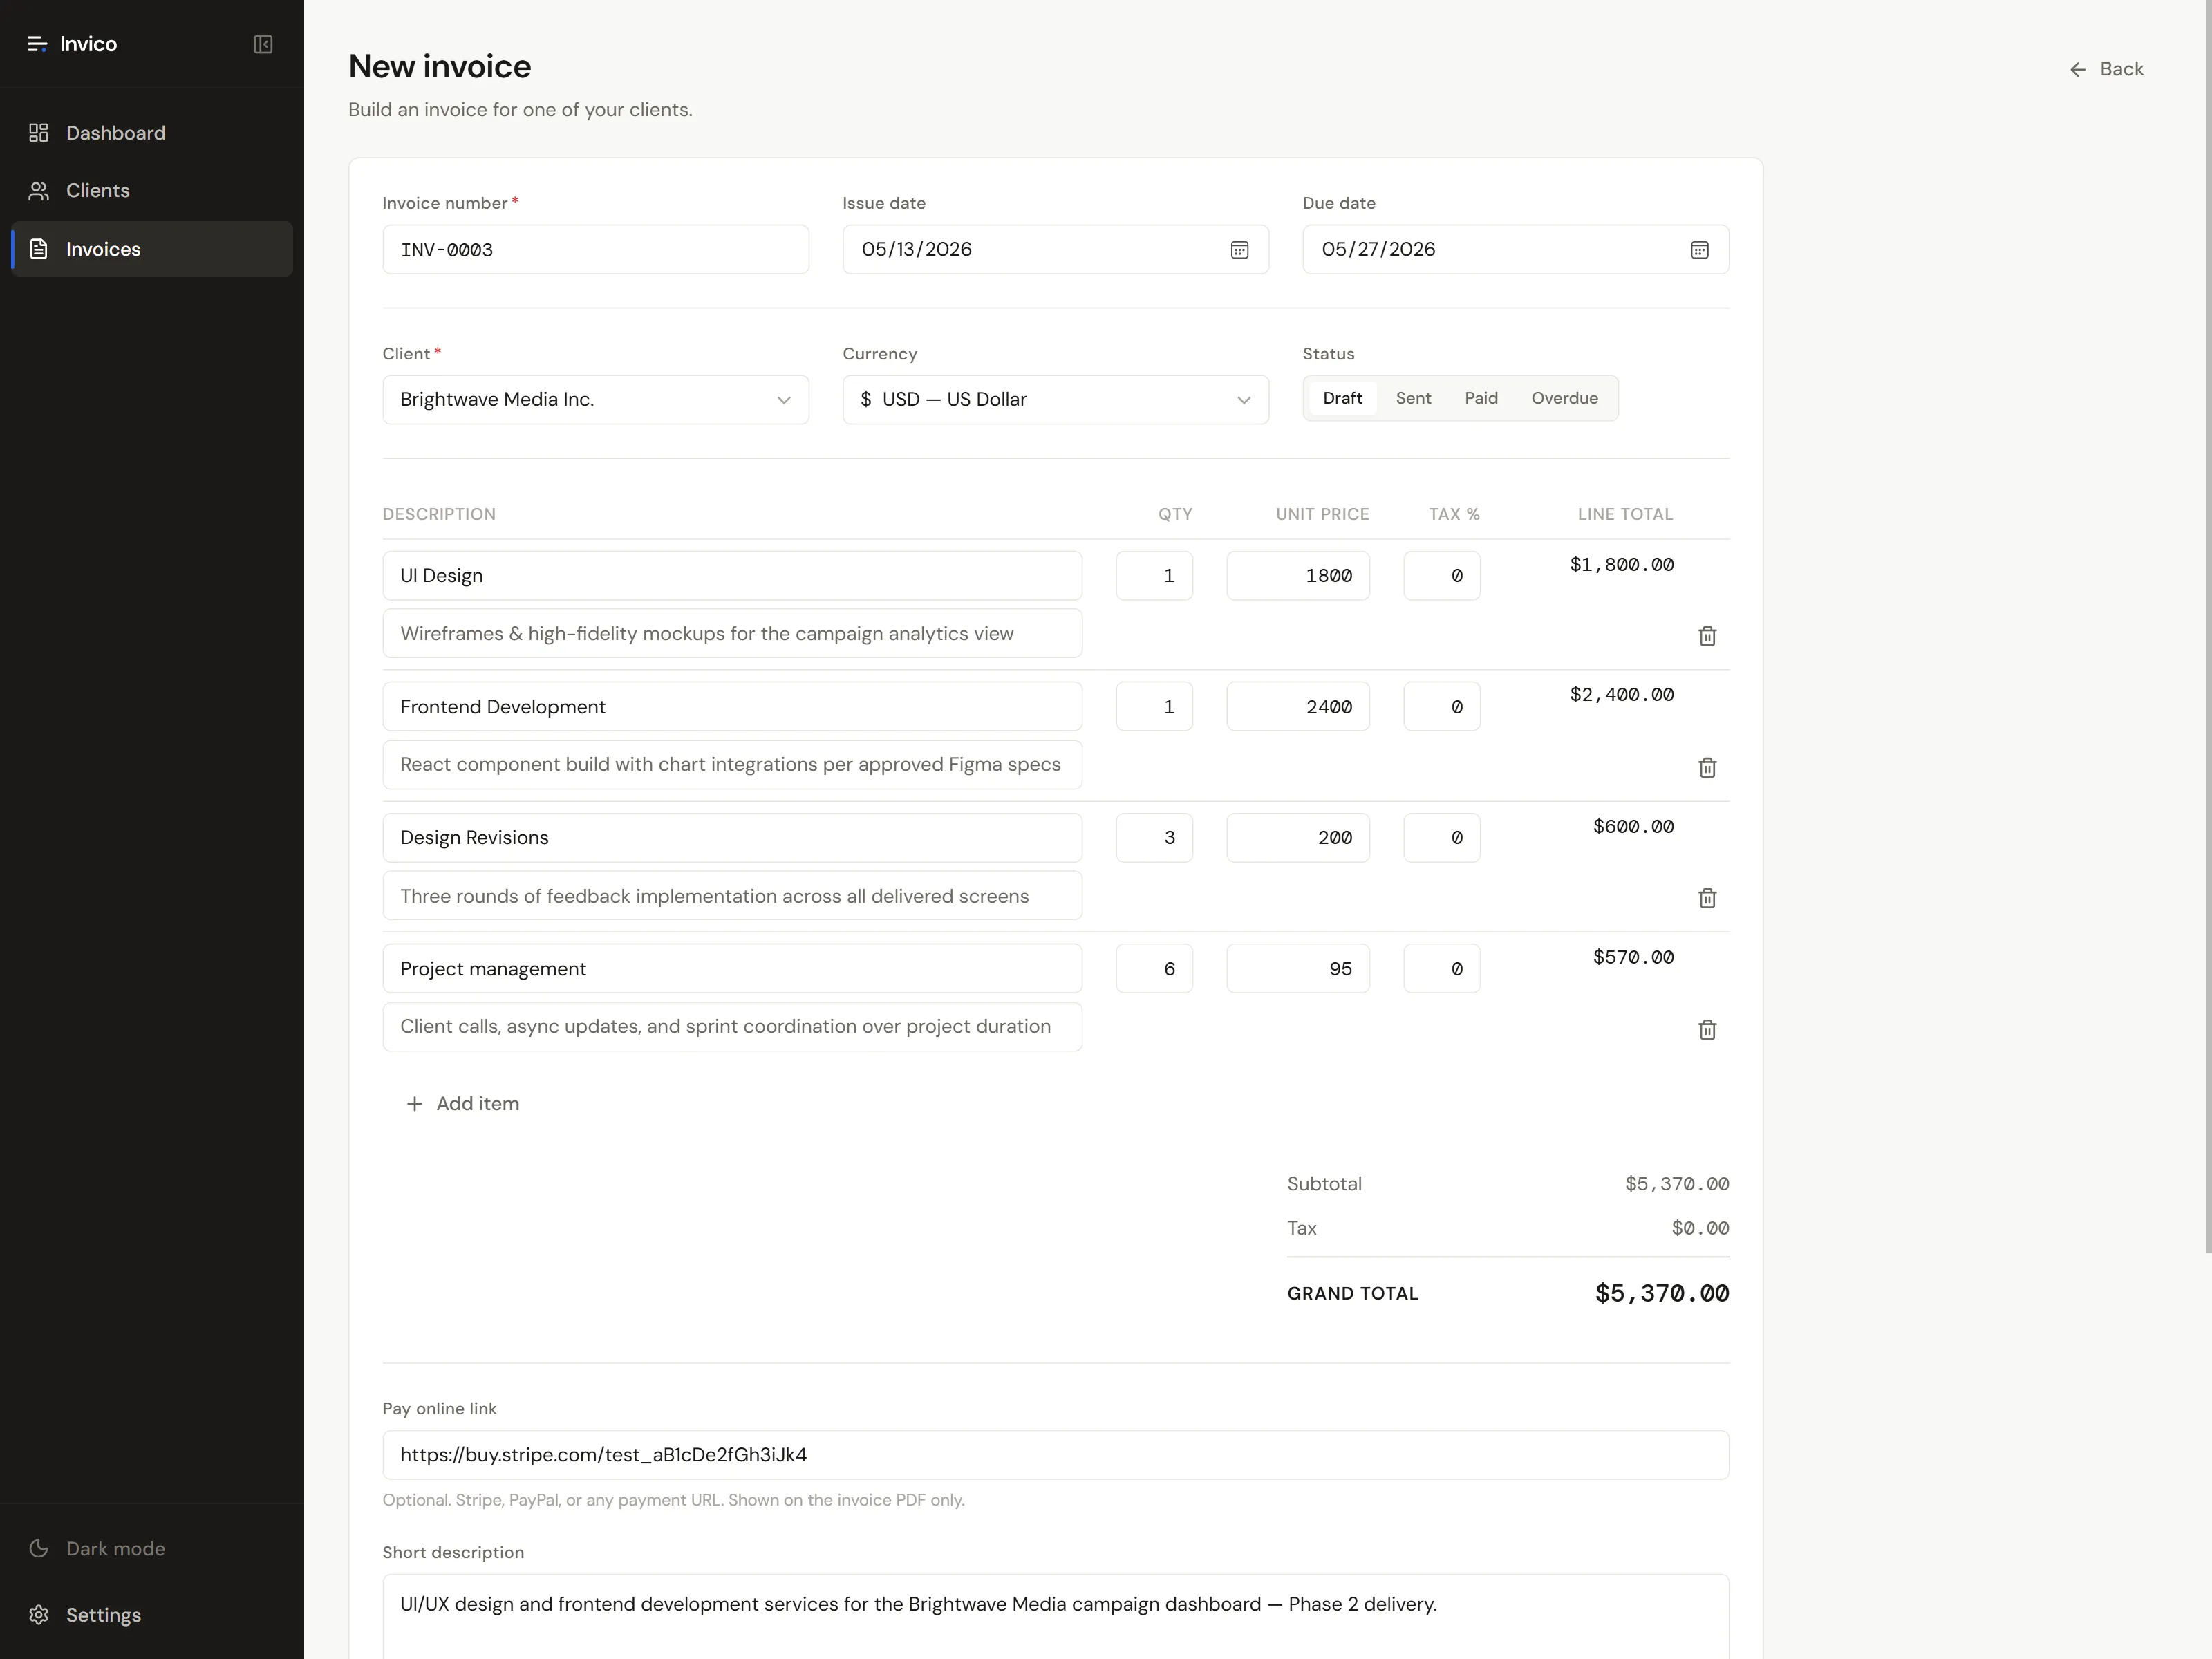Edit unit price 2400
The width and height of the screenshot is (2212, 1659).
1298,707
